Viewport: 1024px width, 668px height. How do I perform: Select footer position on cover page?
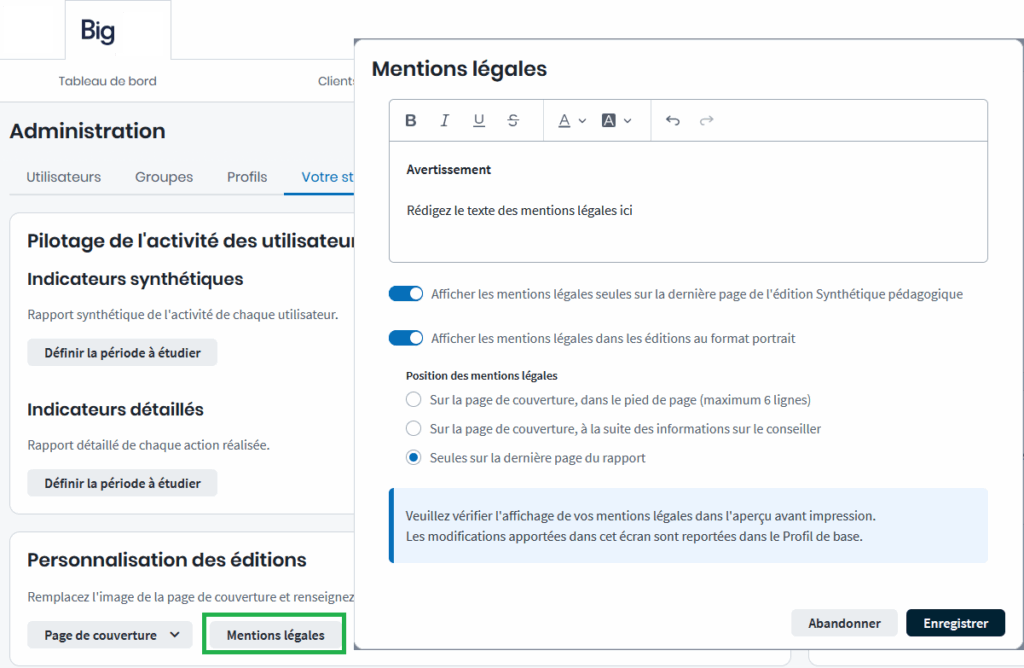click(x=414, y=400)
